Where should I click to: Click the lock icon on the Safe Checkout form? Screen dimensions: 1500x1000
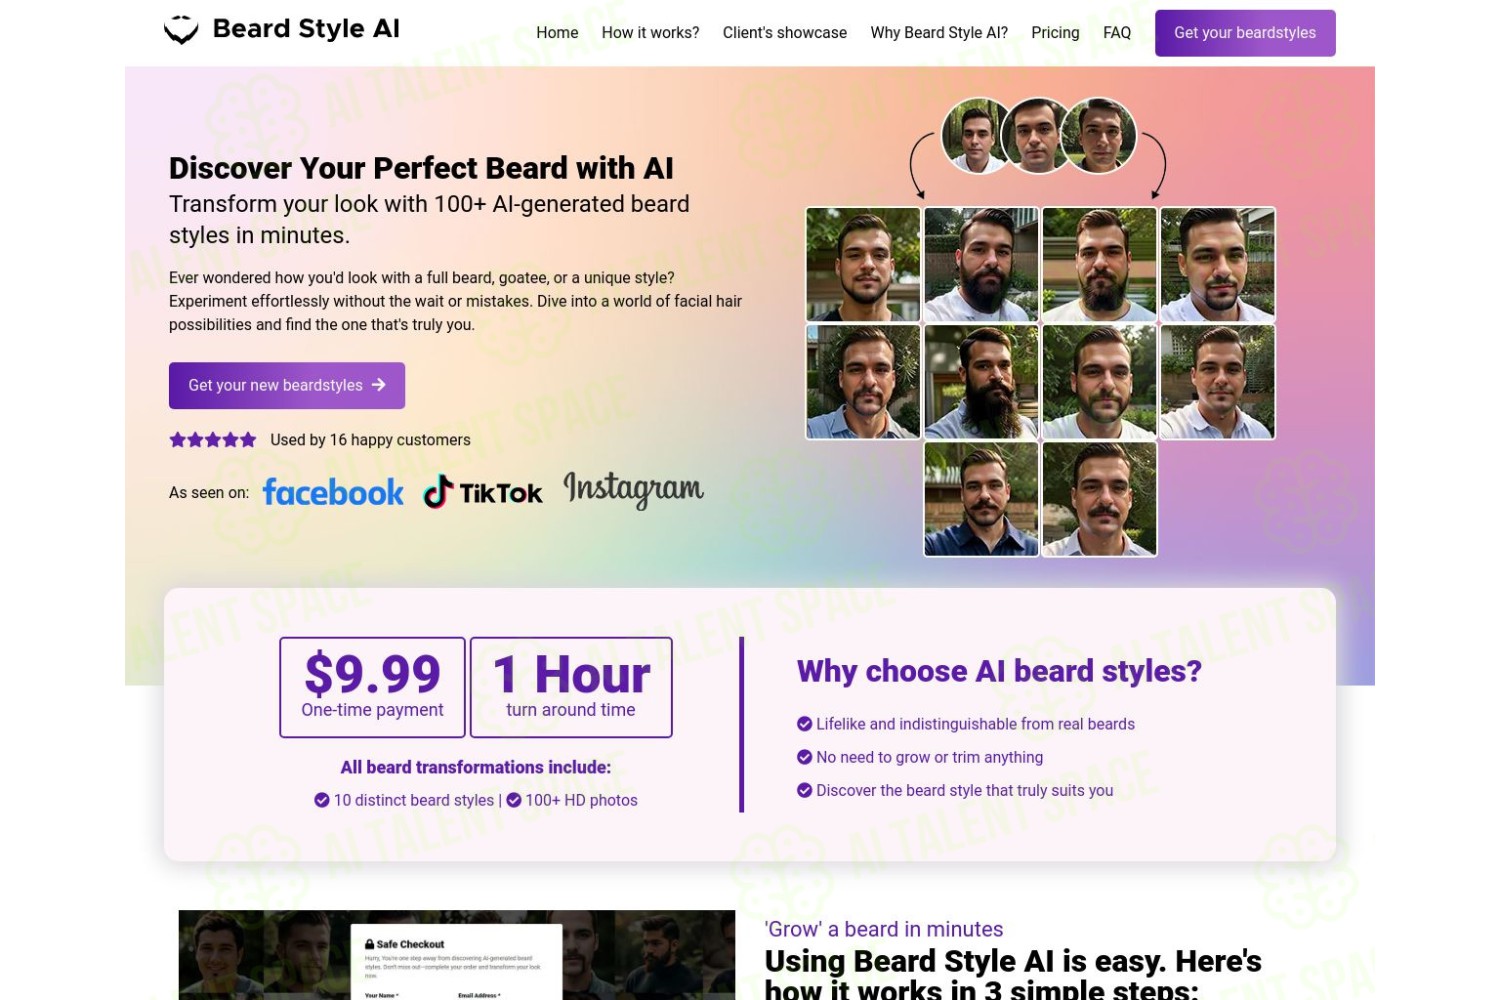click(x=370, y=944)
